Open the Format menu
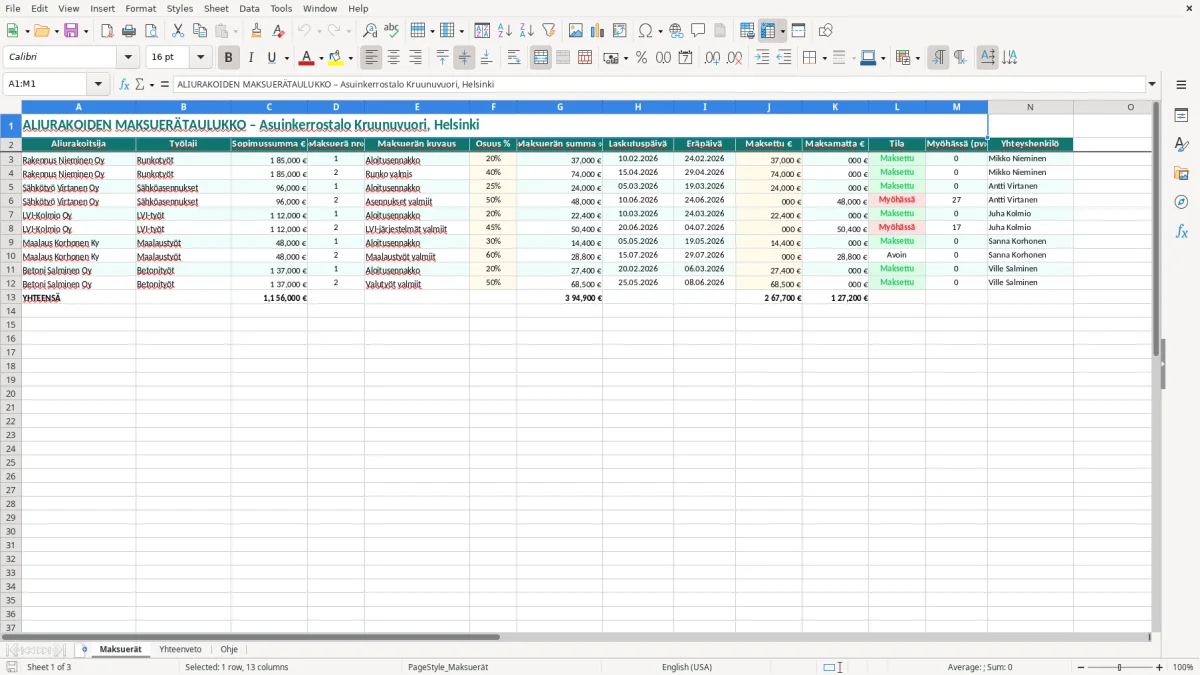Image resolution: width=1200 pixels, height=675 pixels. (140, 8)
